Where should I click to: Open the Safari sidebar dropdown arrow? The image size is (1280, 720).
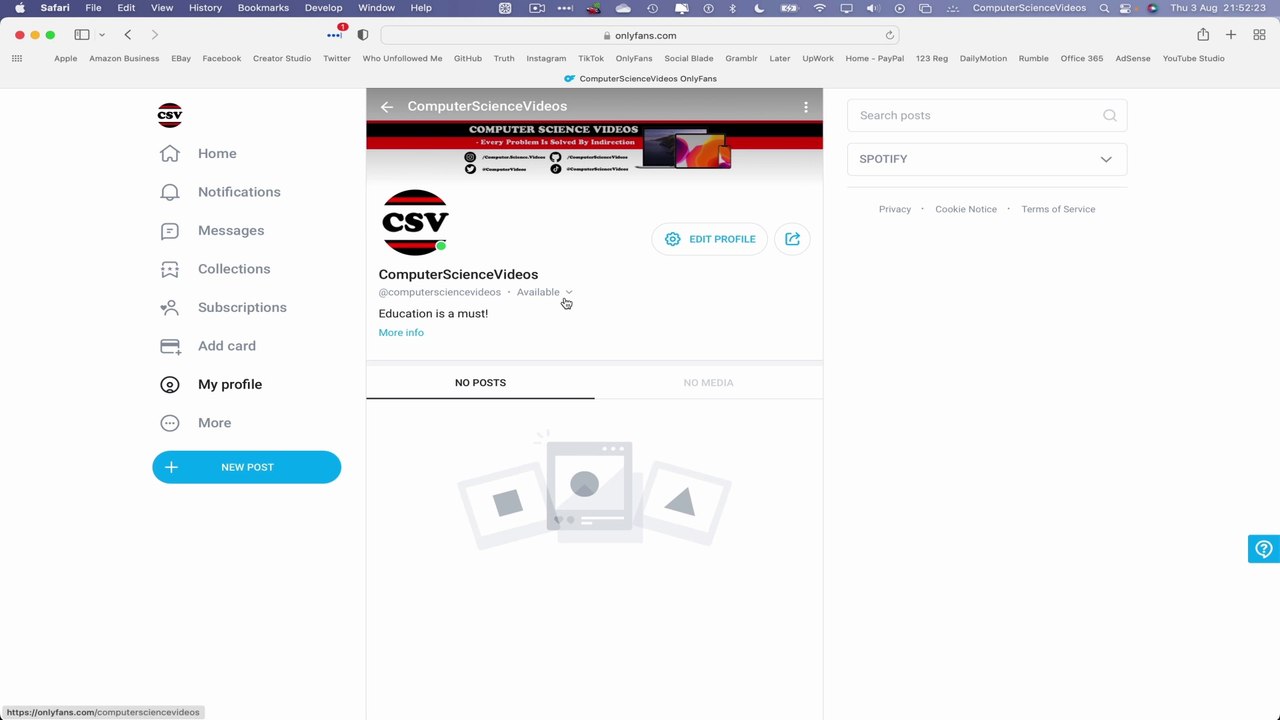101,35
